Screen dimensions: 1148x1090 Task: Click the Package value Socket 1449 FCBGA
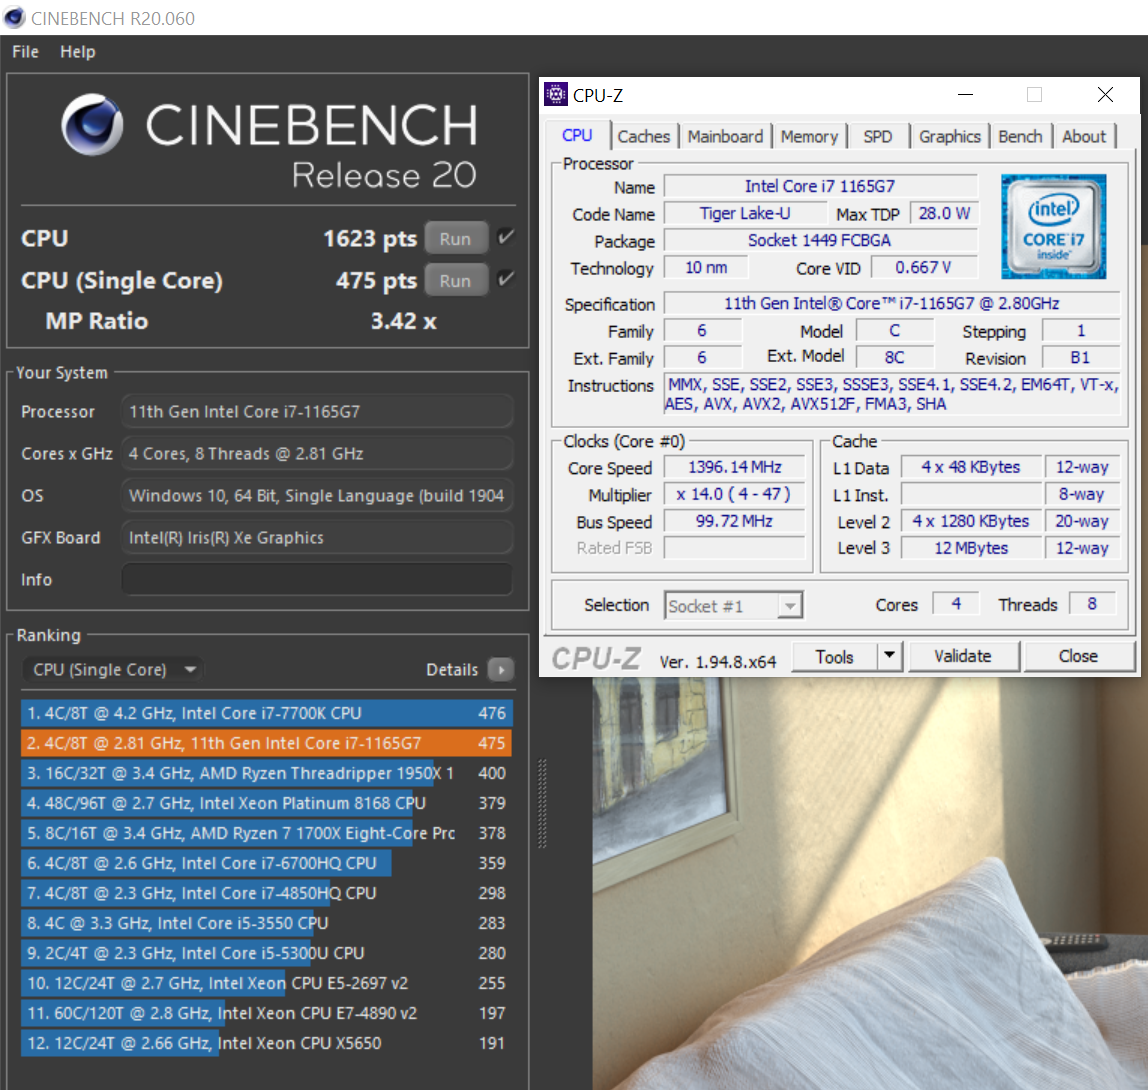(x=821, y=240)
